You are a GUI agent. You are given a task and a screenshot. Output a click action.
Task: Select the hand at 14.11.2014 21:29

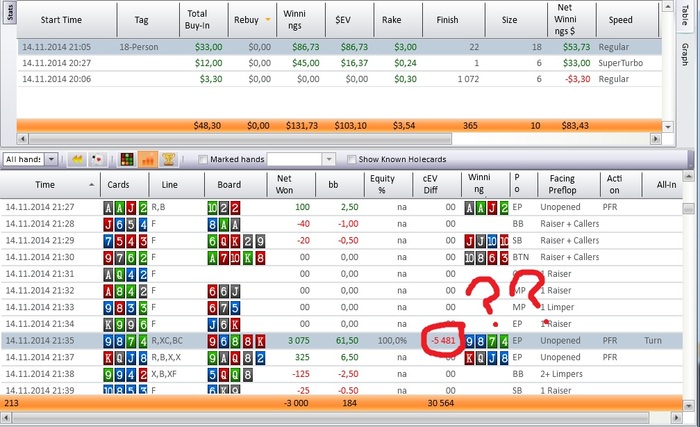click(342, 241)
